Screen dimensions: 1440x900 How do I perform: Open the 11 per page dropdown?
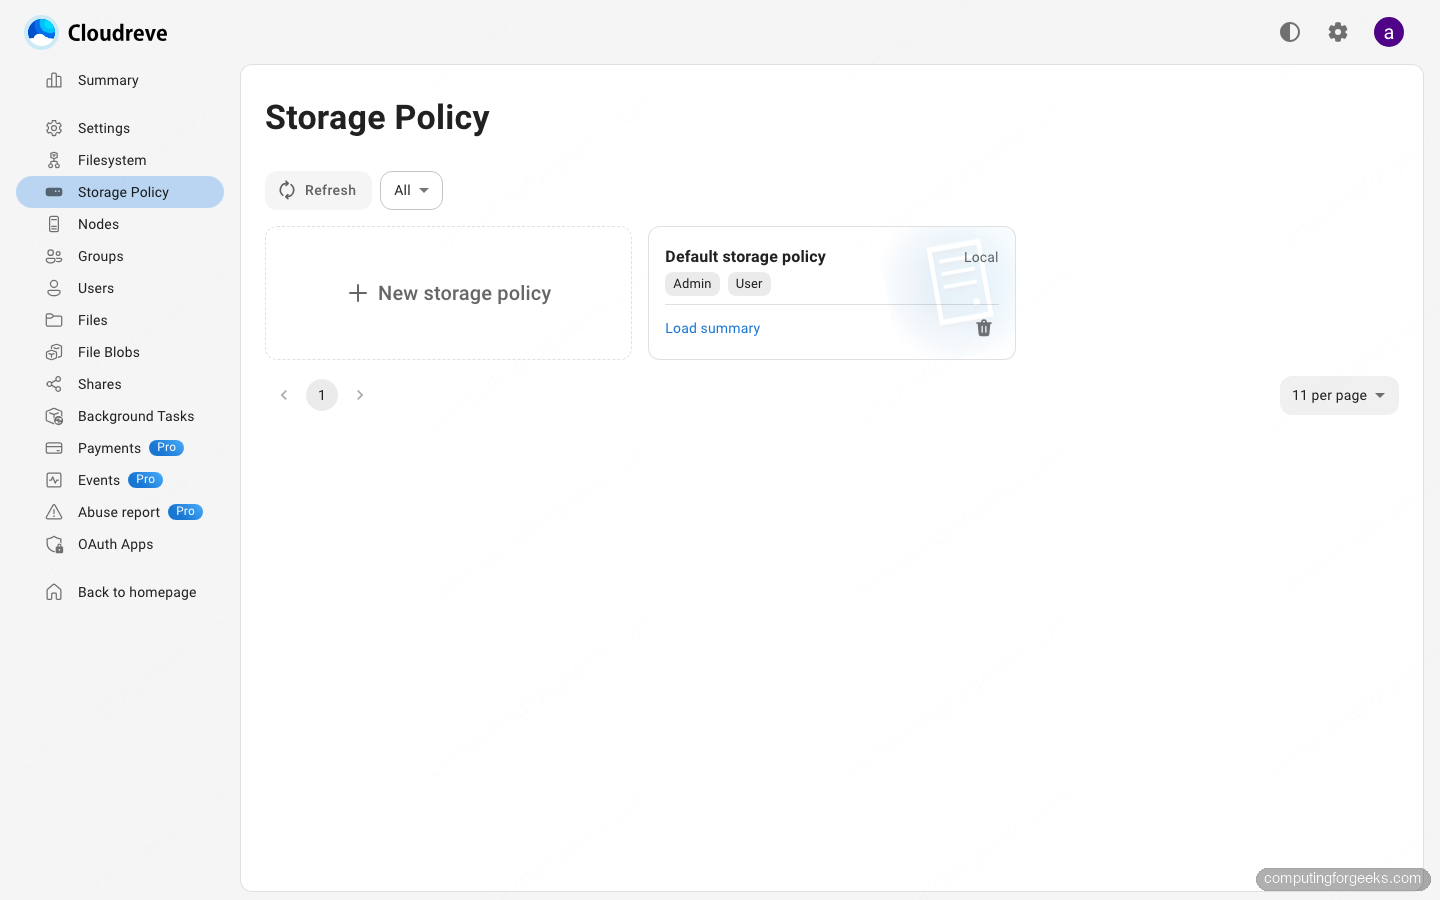point(1339,395)
